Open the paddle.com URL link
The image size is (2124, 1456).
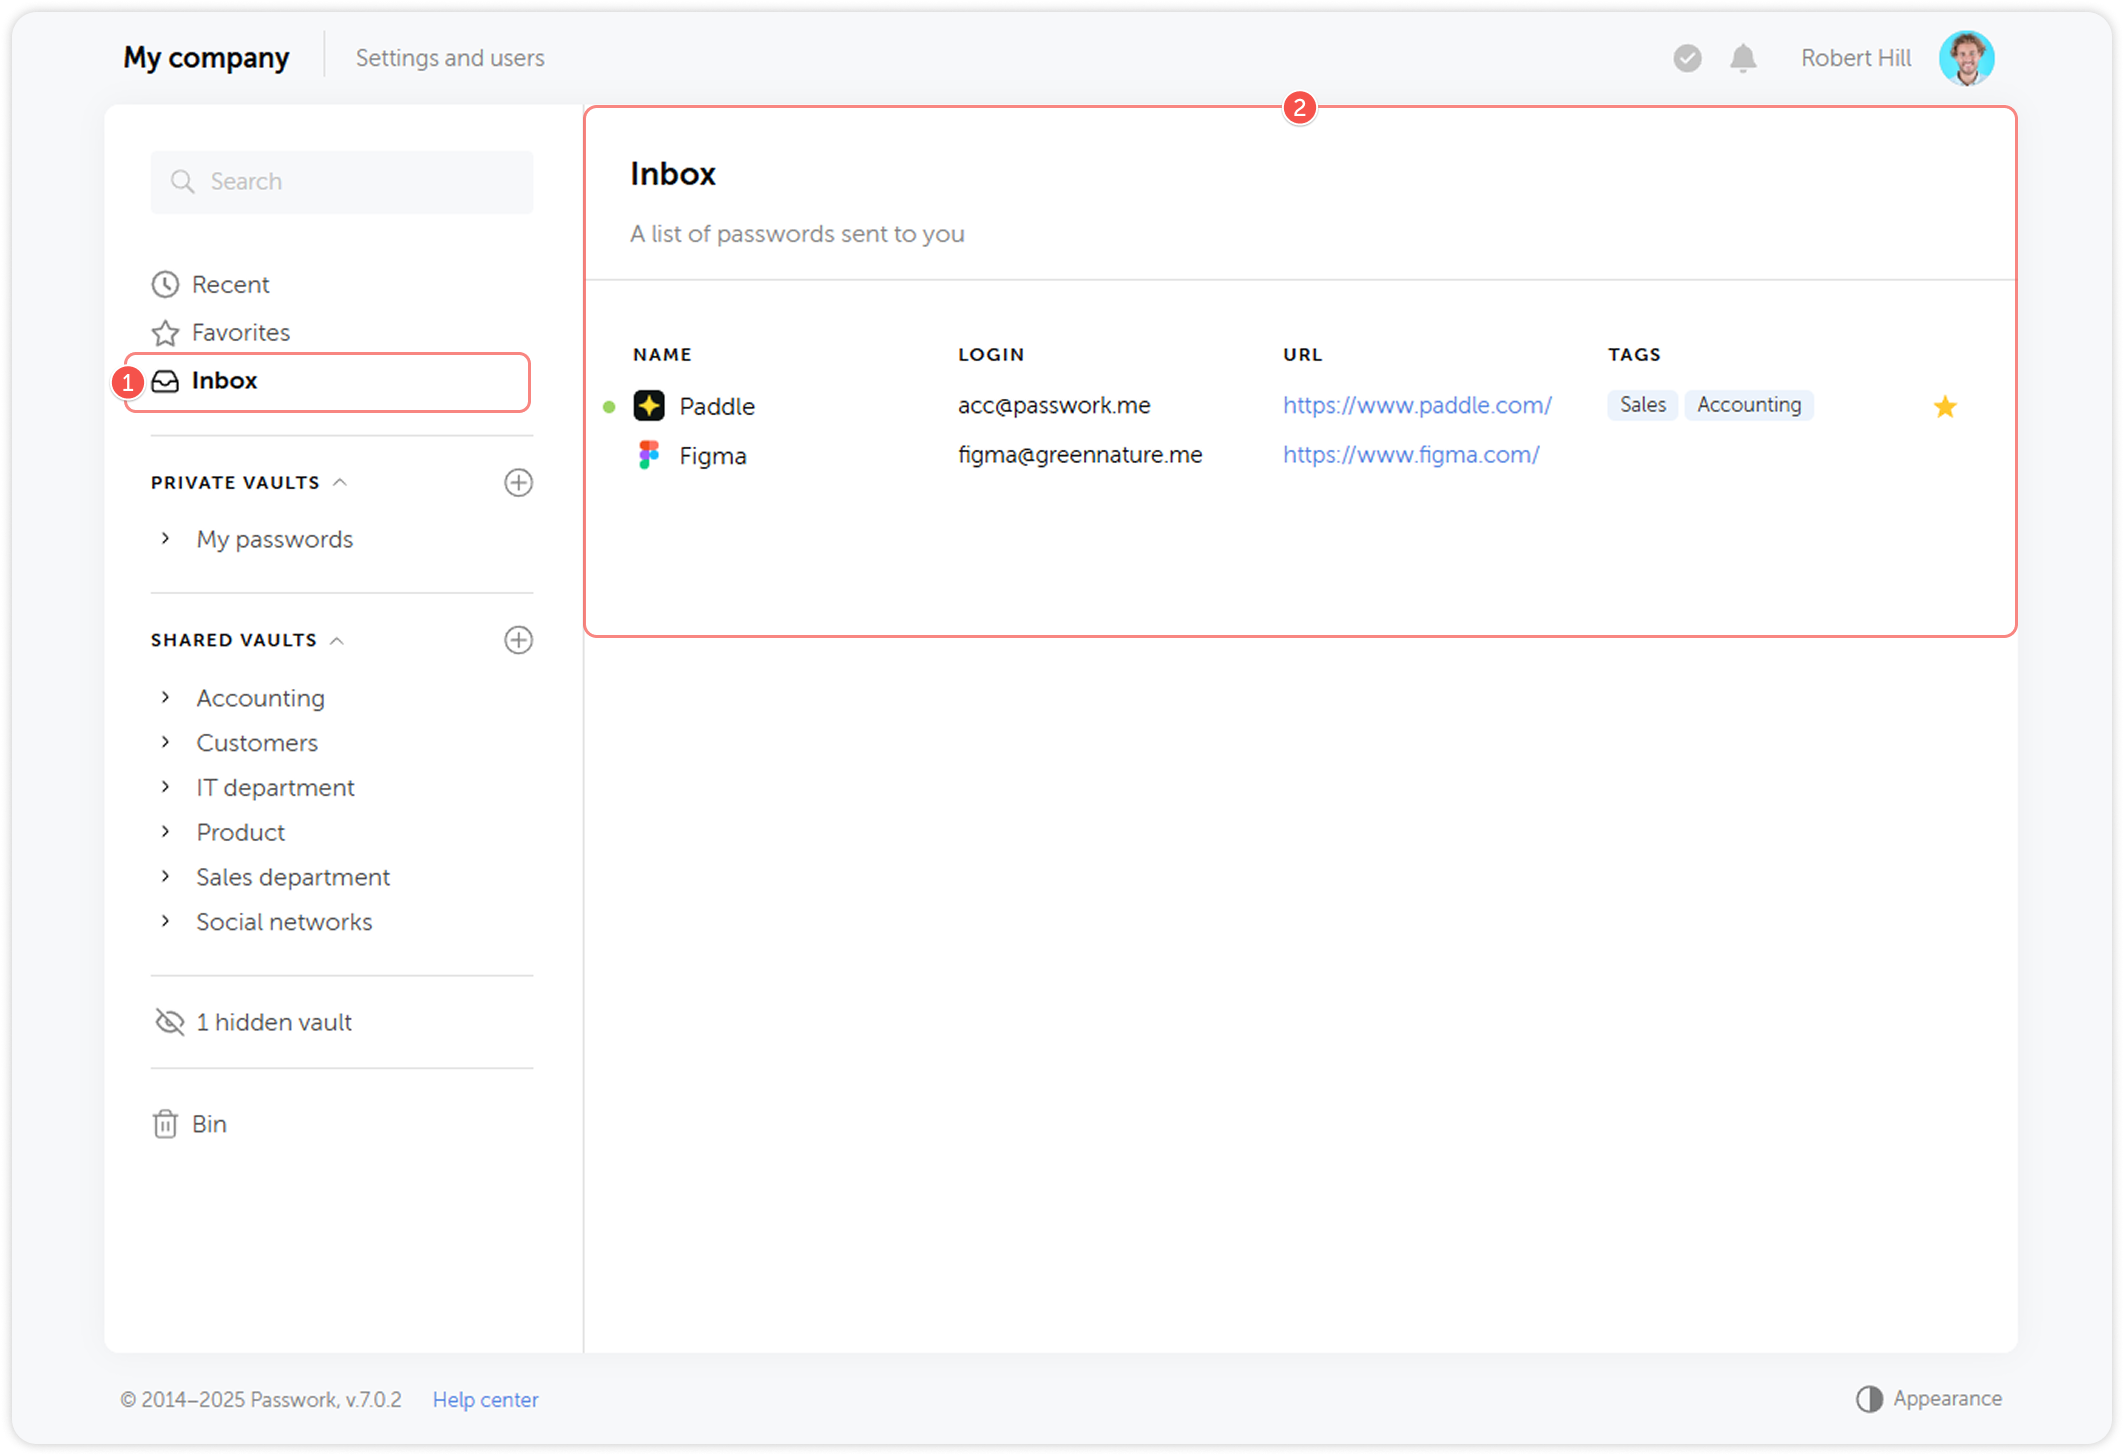[1417, 405]
